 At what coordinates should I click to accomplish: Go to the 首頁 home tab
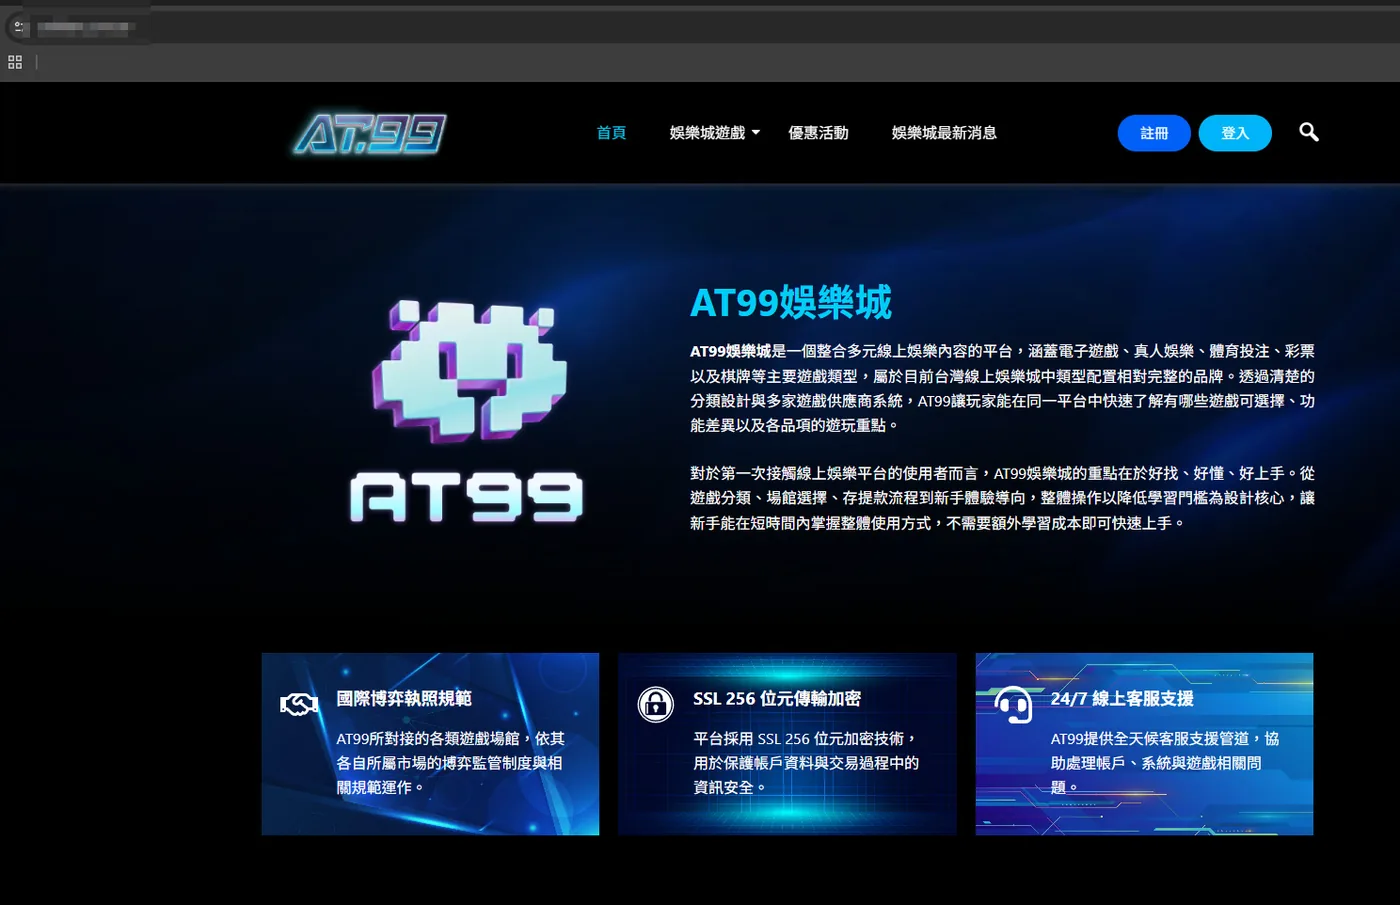(611, 133)
